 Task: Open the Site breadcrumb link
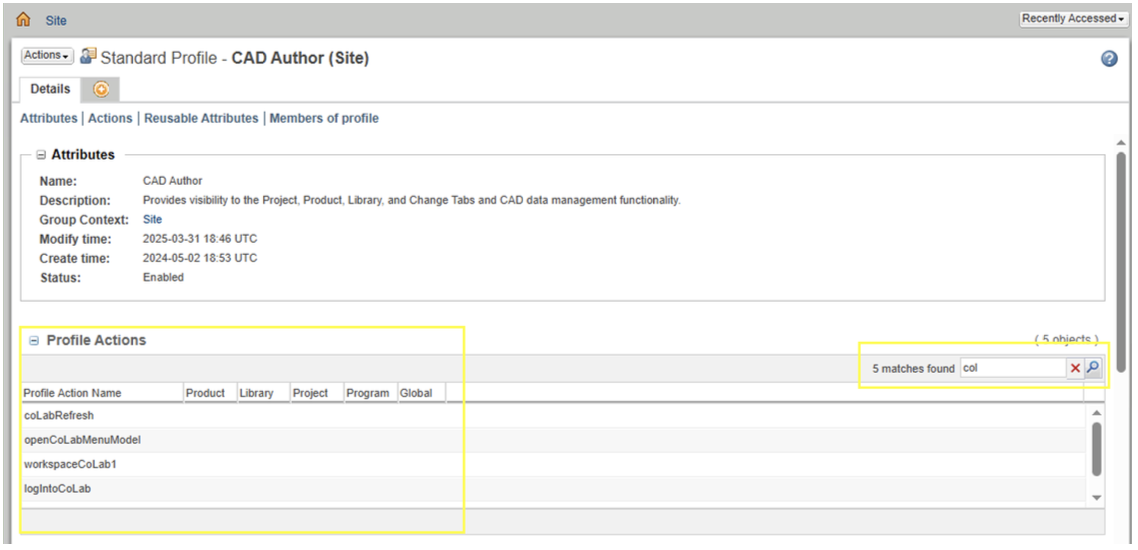click(56, 20)
